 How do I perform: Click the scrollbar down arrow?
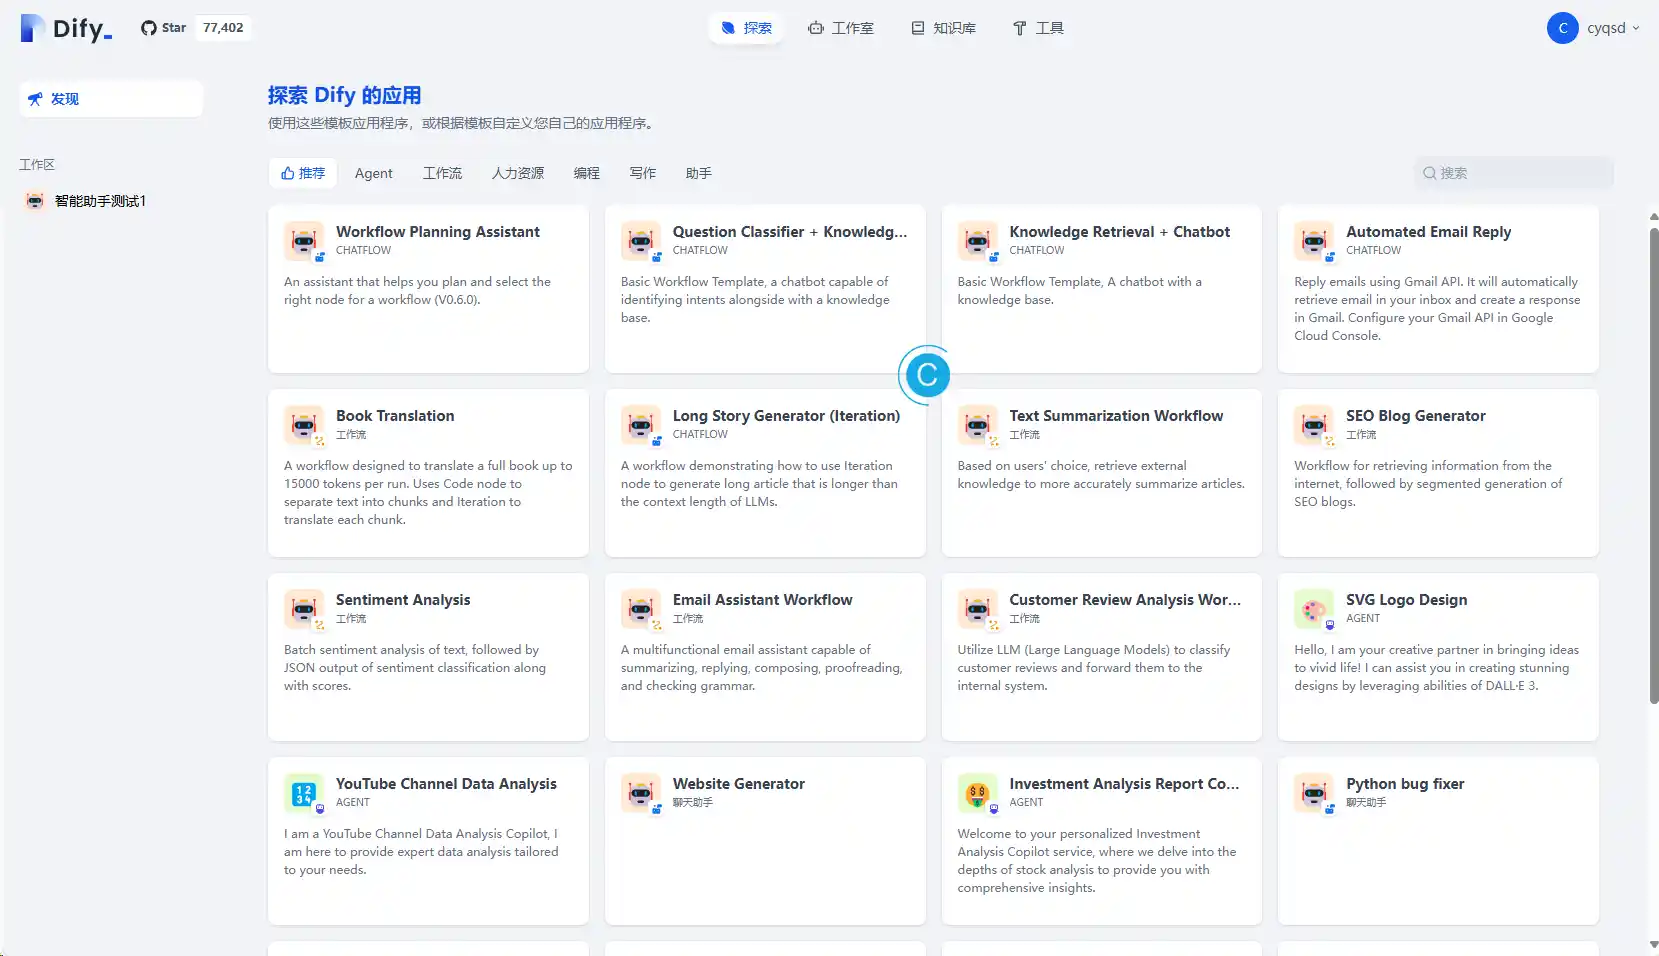1653,944
